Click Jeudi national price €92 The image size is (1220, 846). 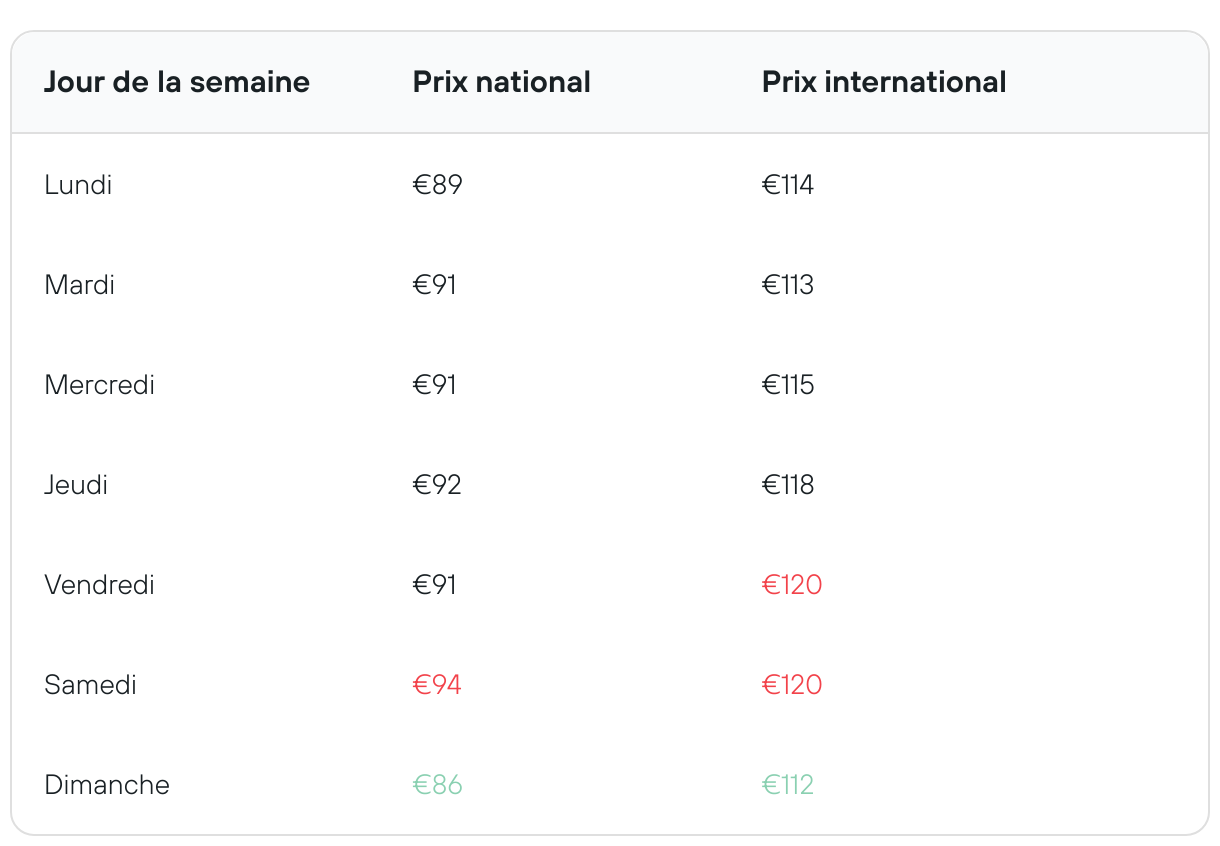[437, 485]
